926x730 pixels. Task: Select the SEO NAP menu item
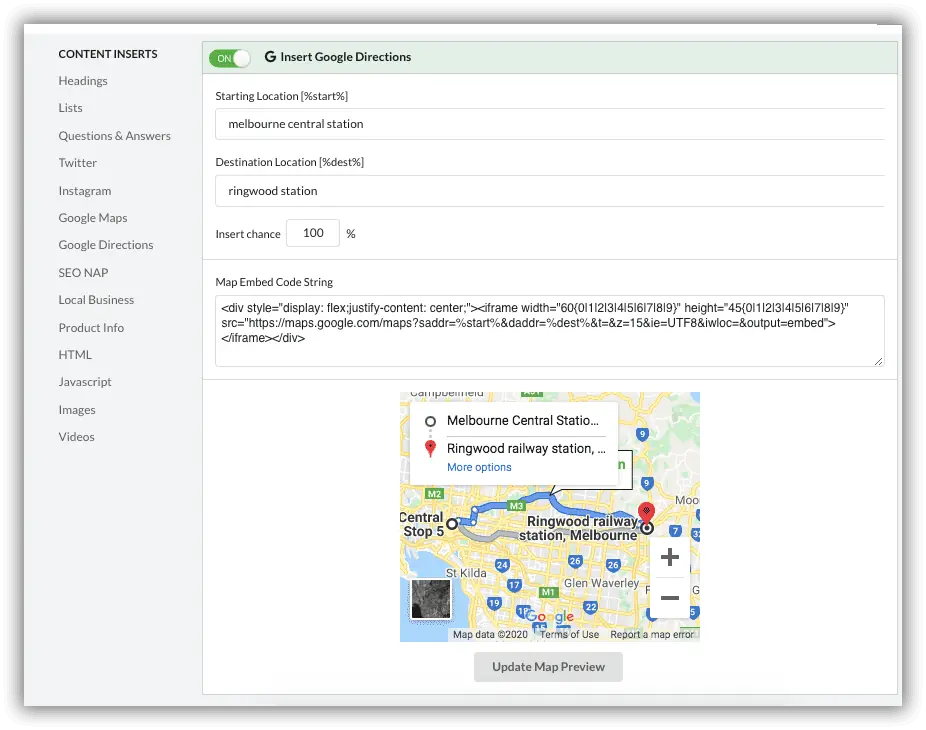click(83, 273)
